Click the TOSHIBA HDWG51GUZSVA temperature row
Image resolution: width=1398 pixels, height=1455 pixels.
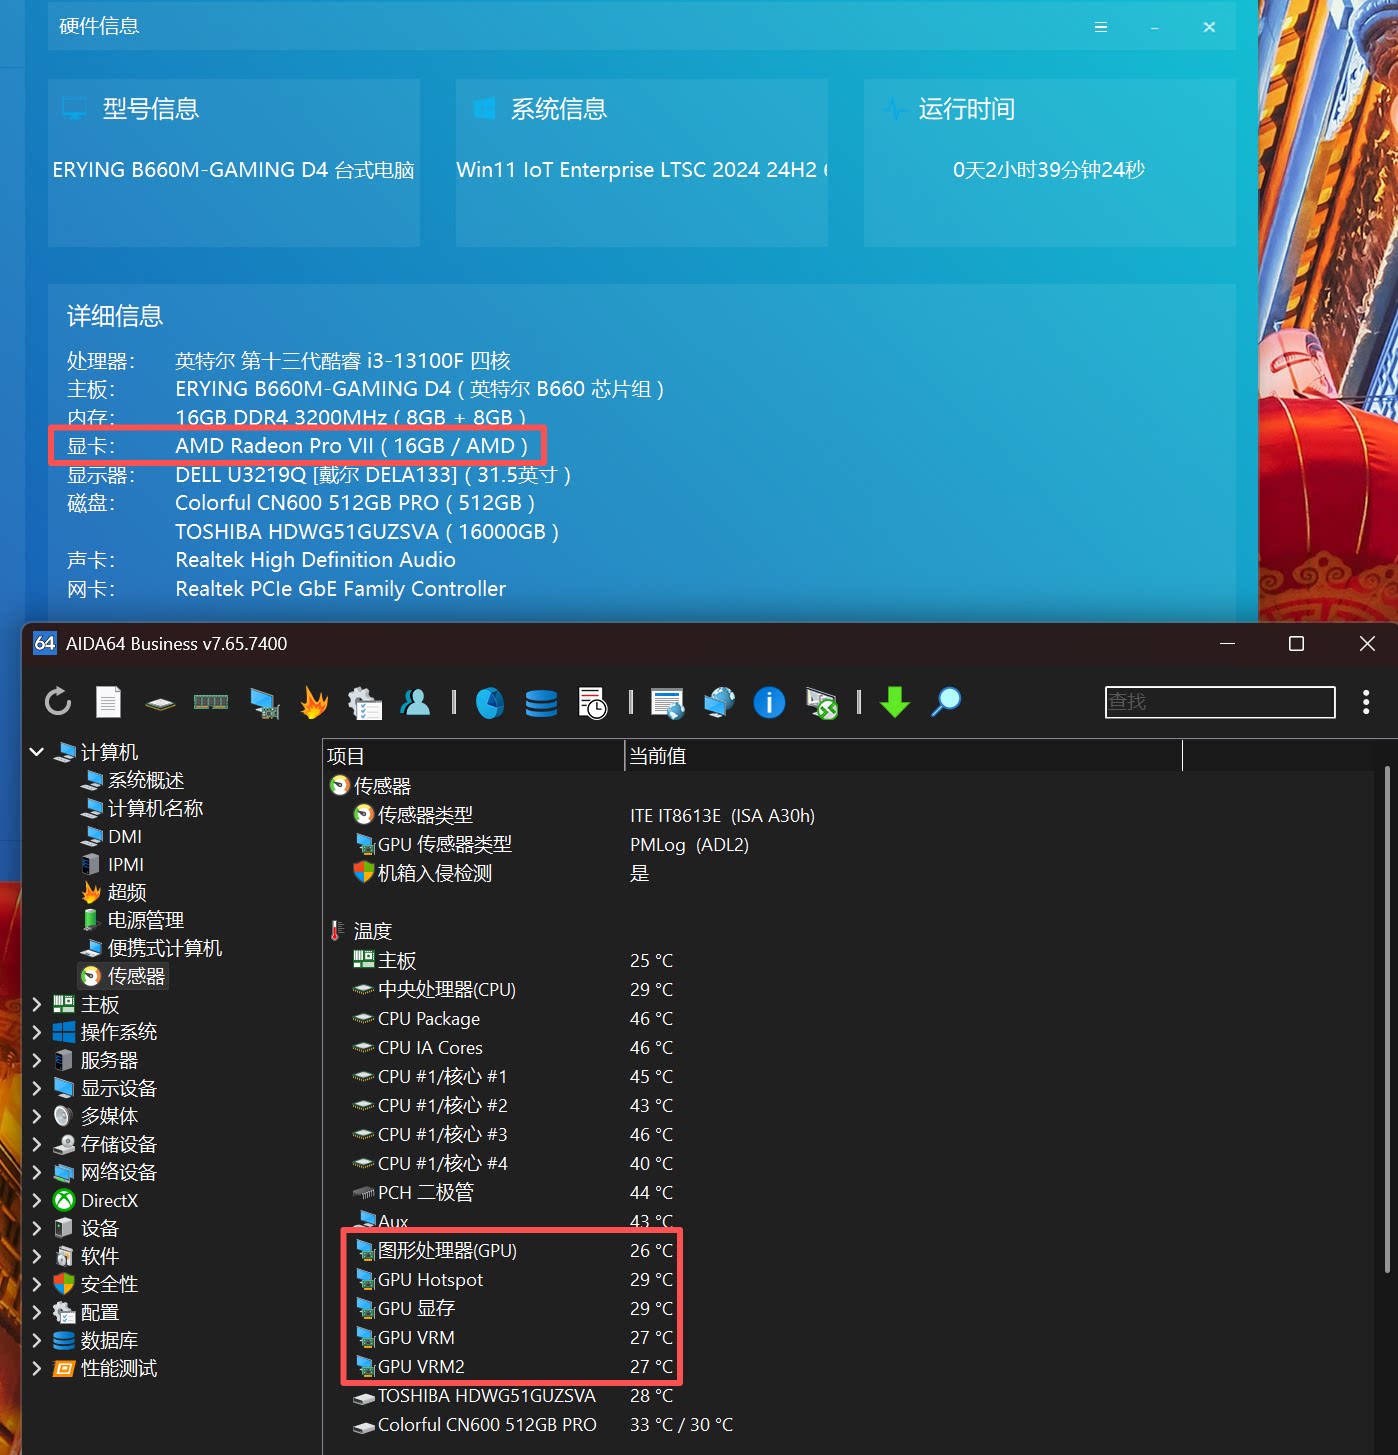[x=515, y=1395]
